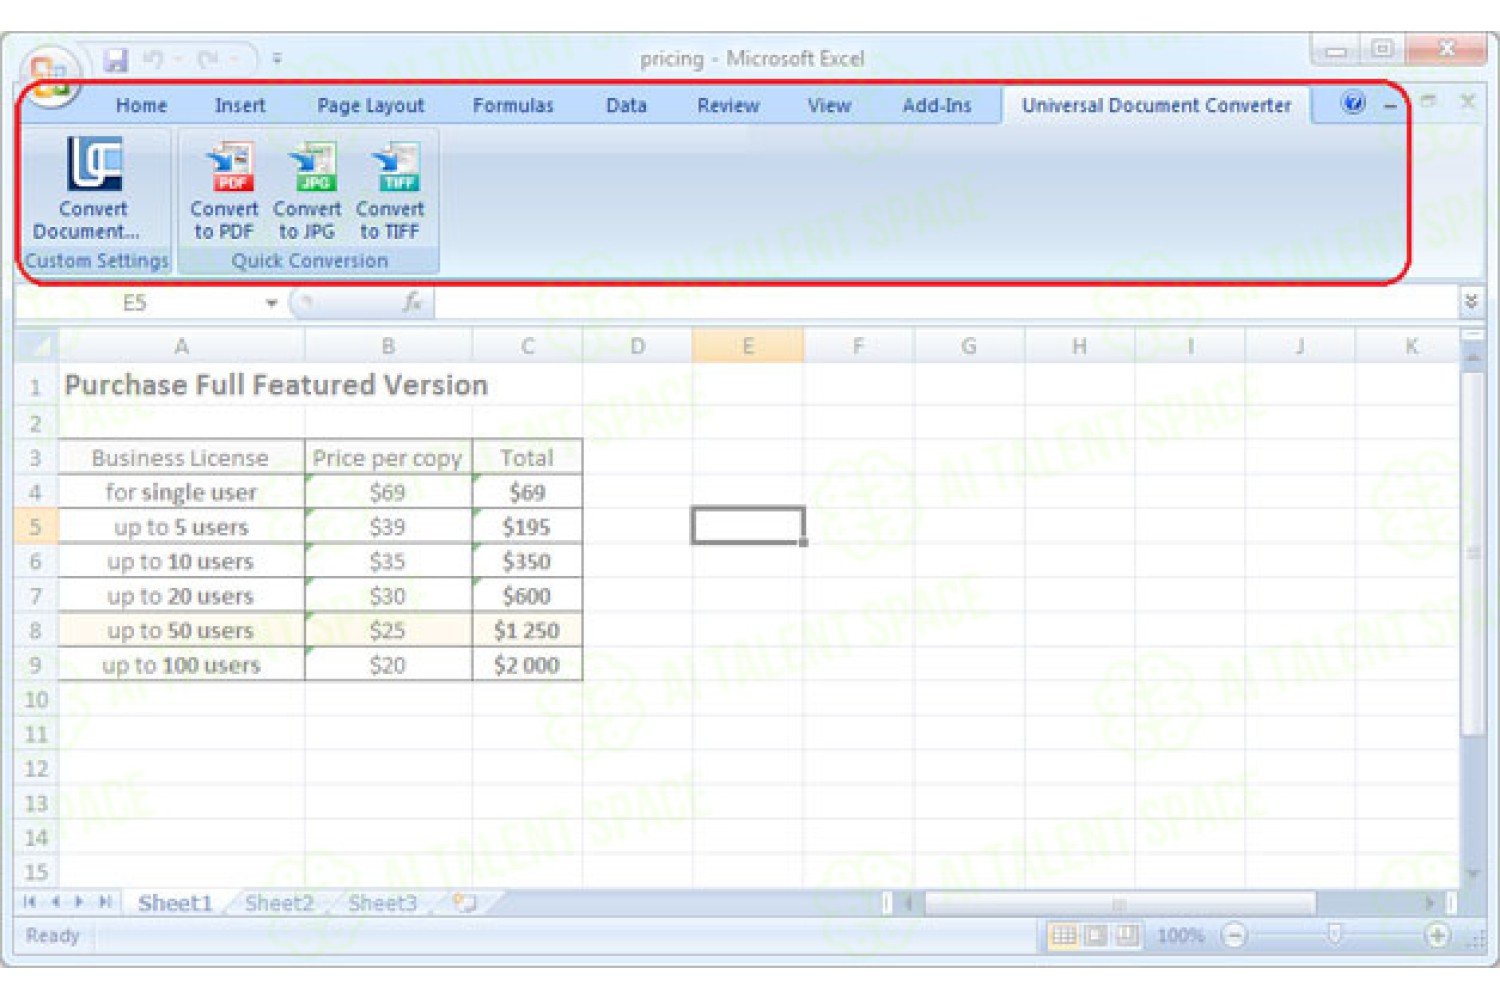
Task: Click the zoom slider handle
Action: [1334, 935]
